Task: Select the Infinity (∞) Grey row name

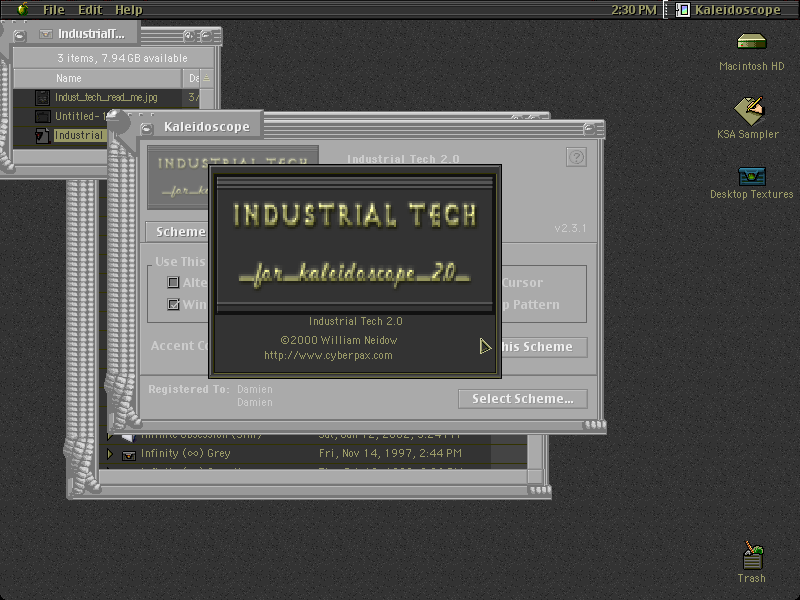Action: click(x=186, y=453)
